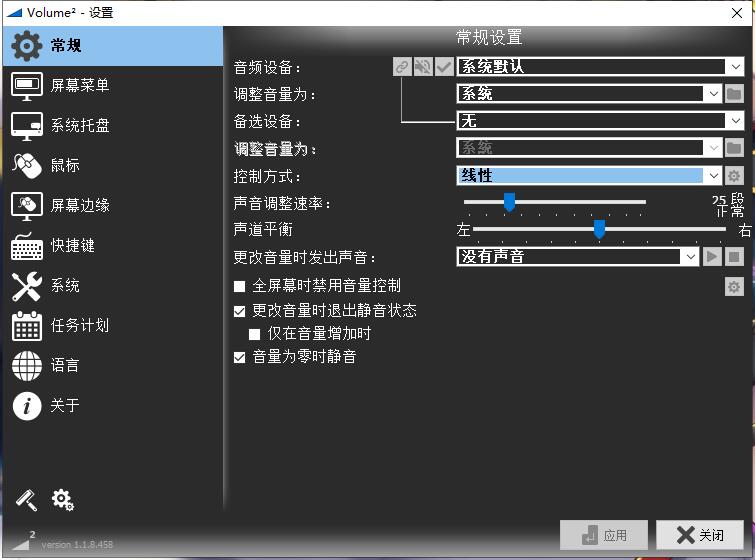Open gear settings next to 线性 control mode
The image size is (755, 560).
[x=734, y=176]
